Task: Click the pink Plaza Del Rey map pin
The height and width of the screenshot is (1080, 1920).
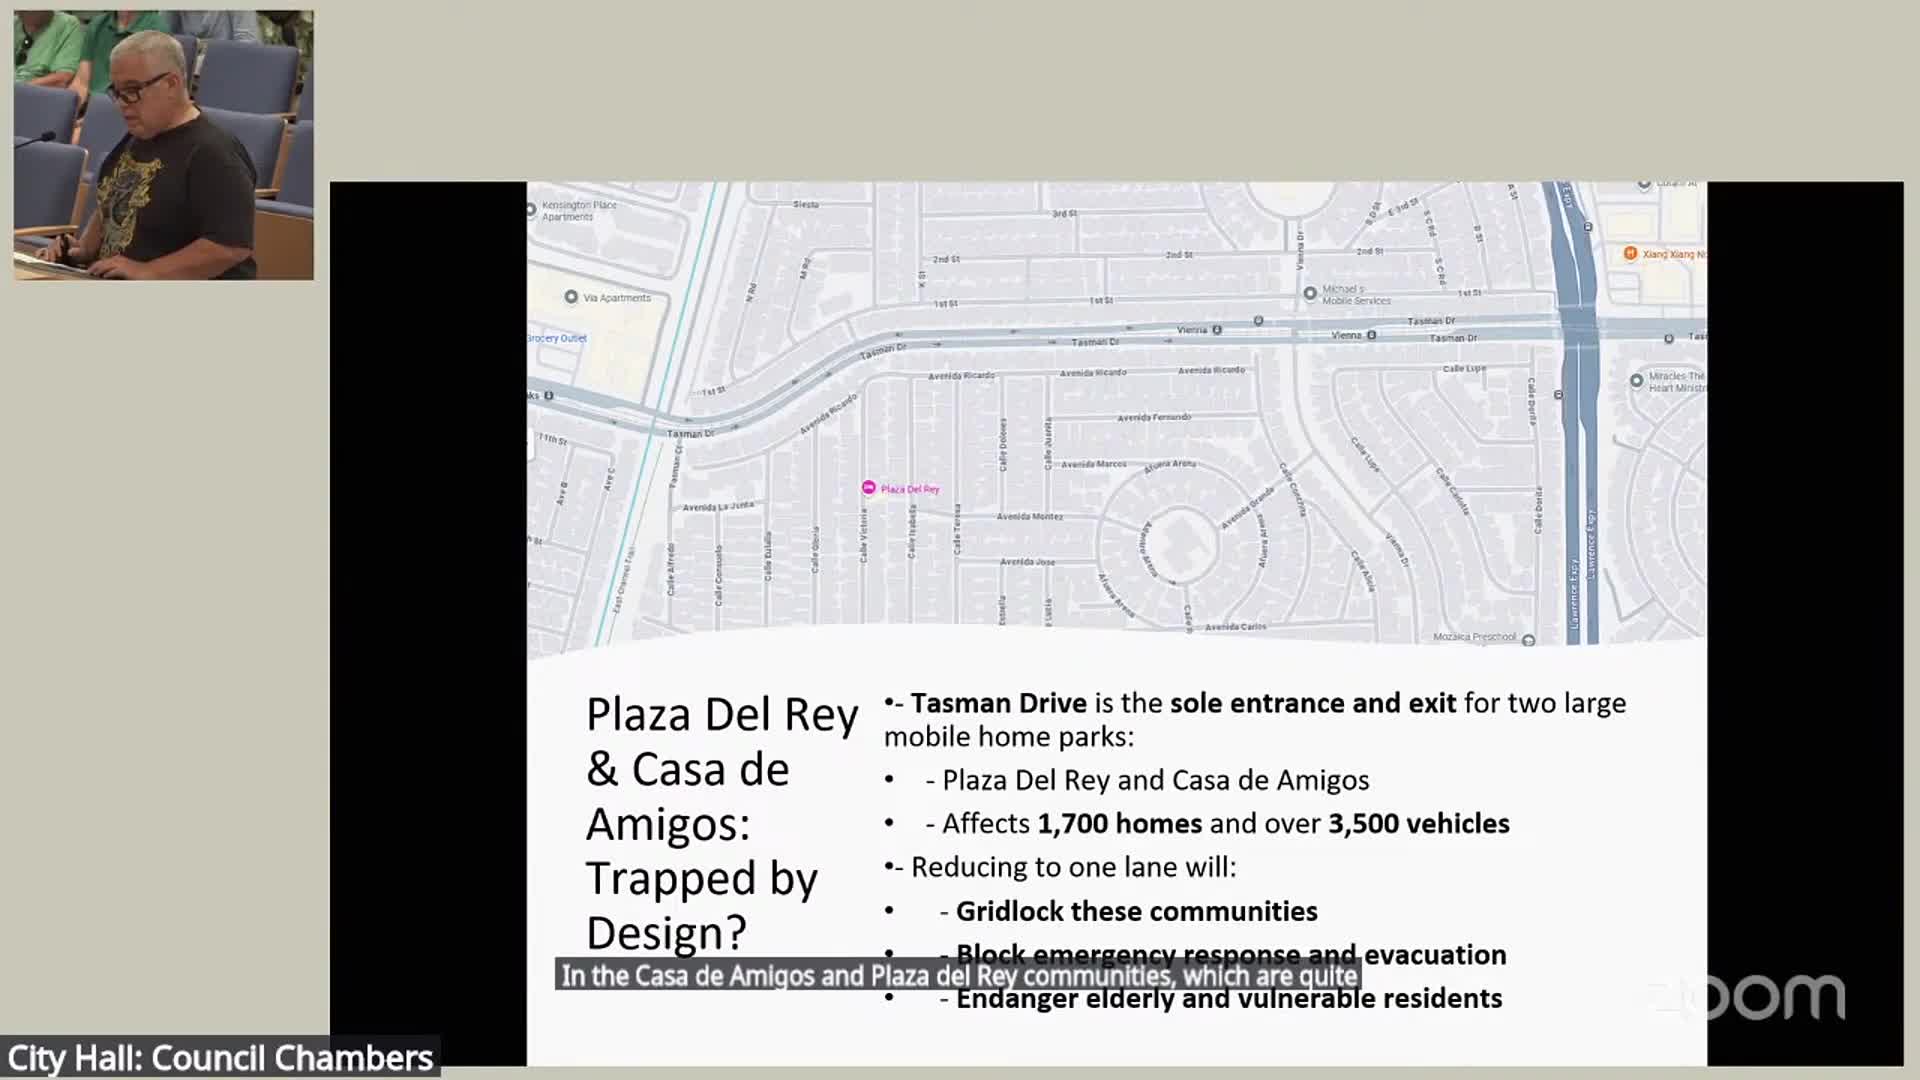Action: coord(869,488)
